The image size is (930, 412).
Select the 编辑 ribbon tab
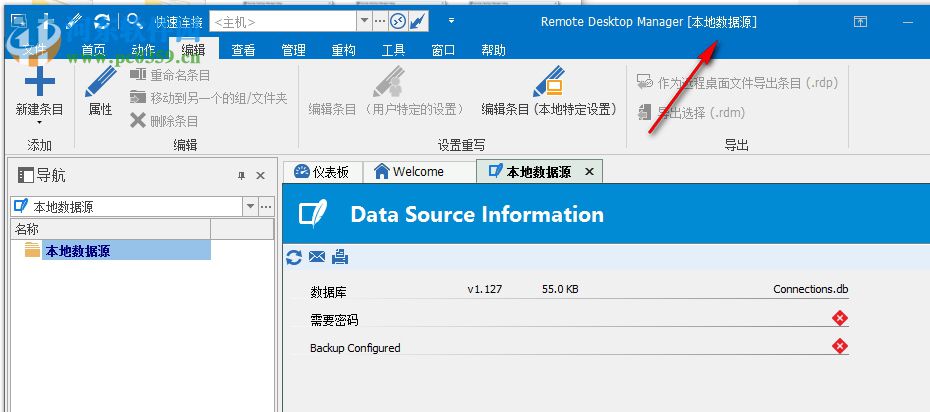click(x=193, y=50)
